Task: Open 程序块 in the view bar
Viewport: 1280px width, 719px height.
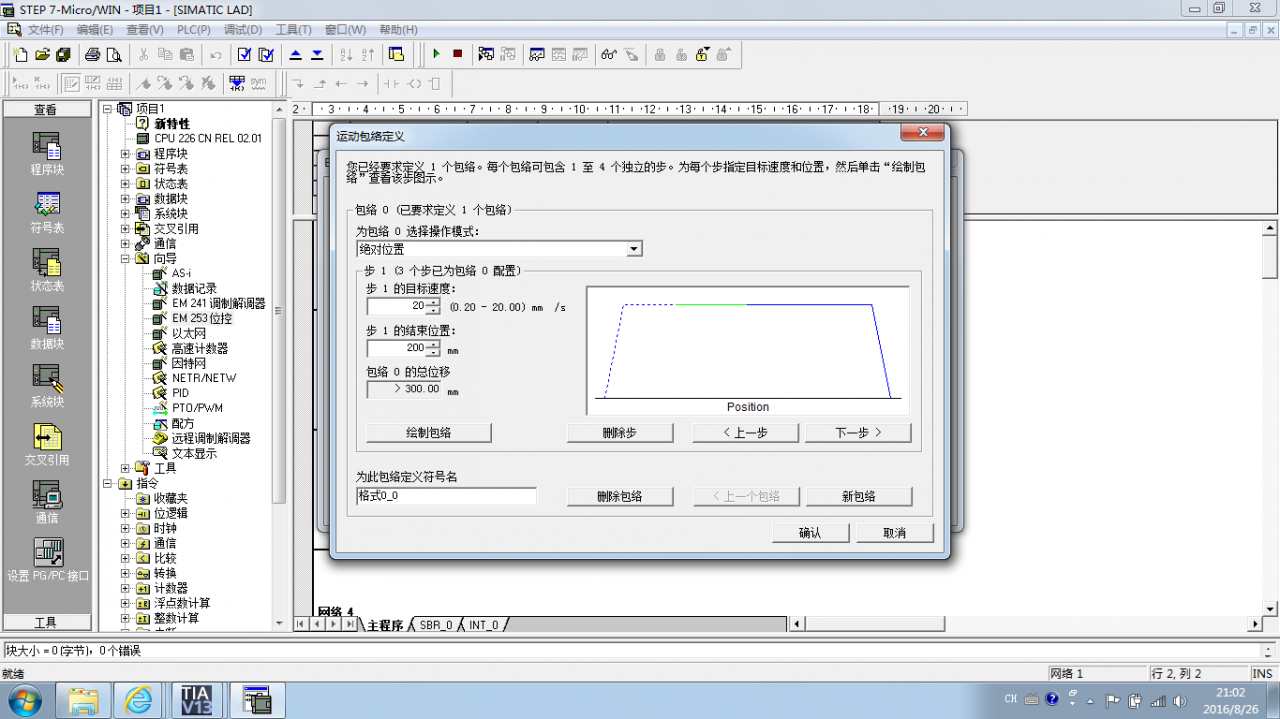Action: pyautogui.click(x=47, y=154)
